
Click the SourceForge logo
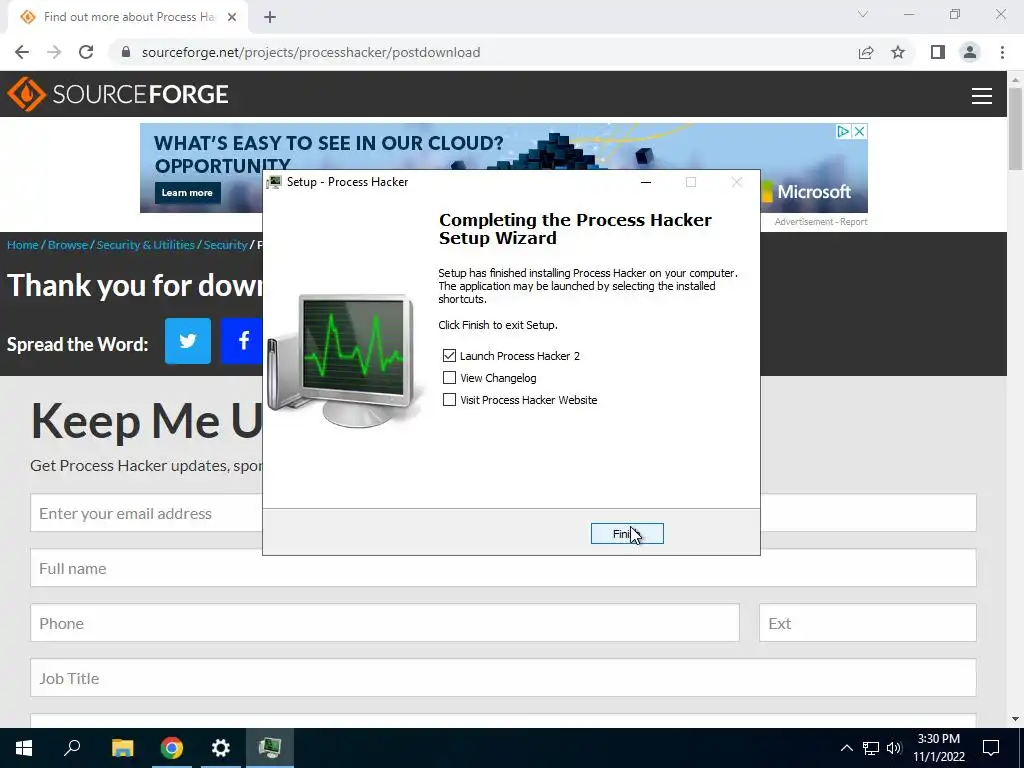(x=118, y=94)
